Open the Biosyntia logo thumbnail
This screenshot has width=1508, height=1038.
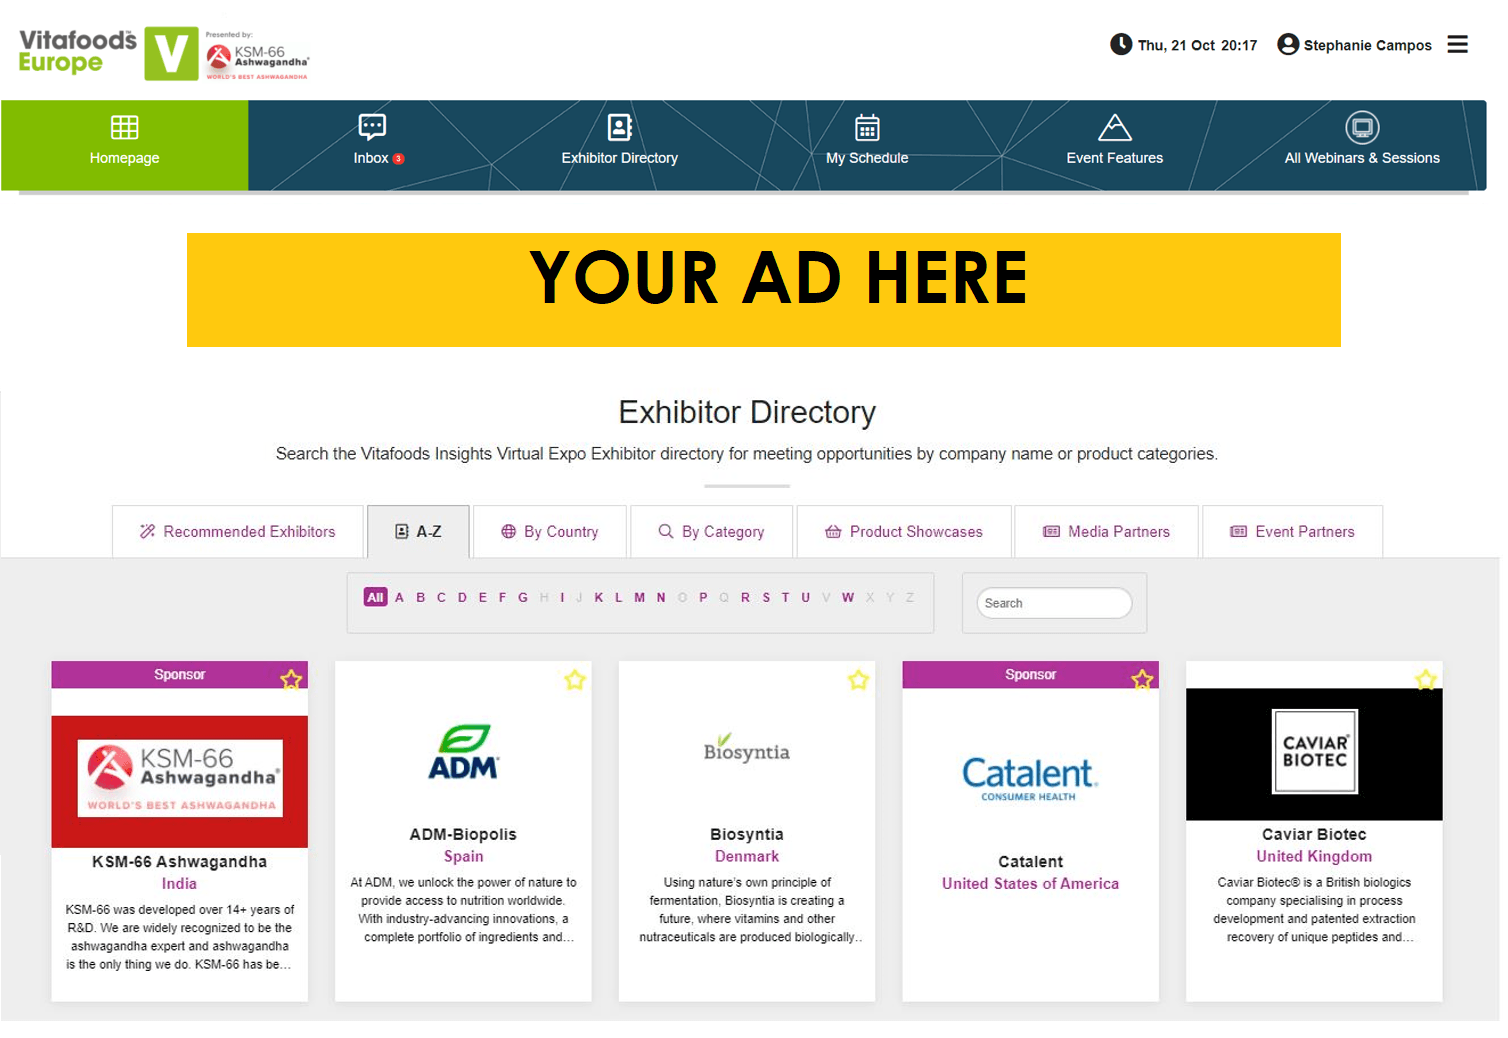pos(746,749)
